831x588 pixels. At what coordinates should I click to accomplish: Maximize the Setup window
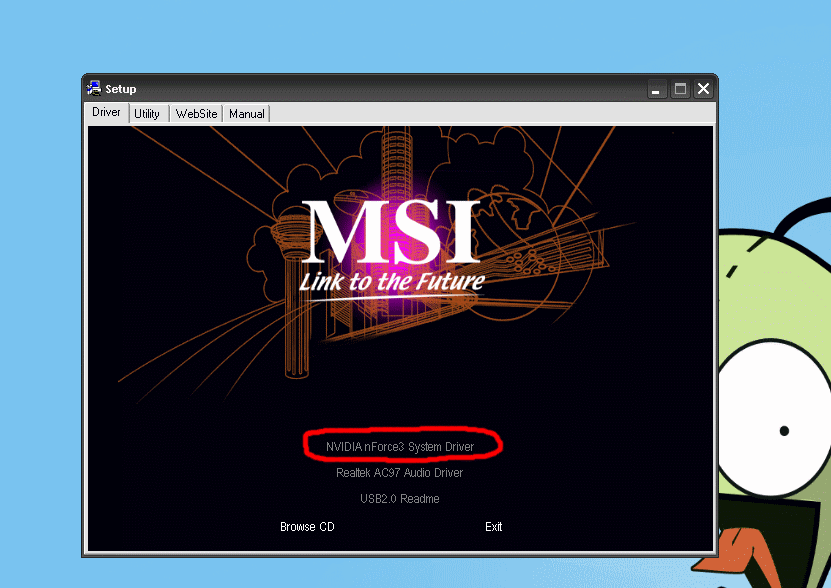(680, 89)
